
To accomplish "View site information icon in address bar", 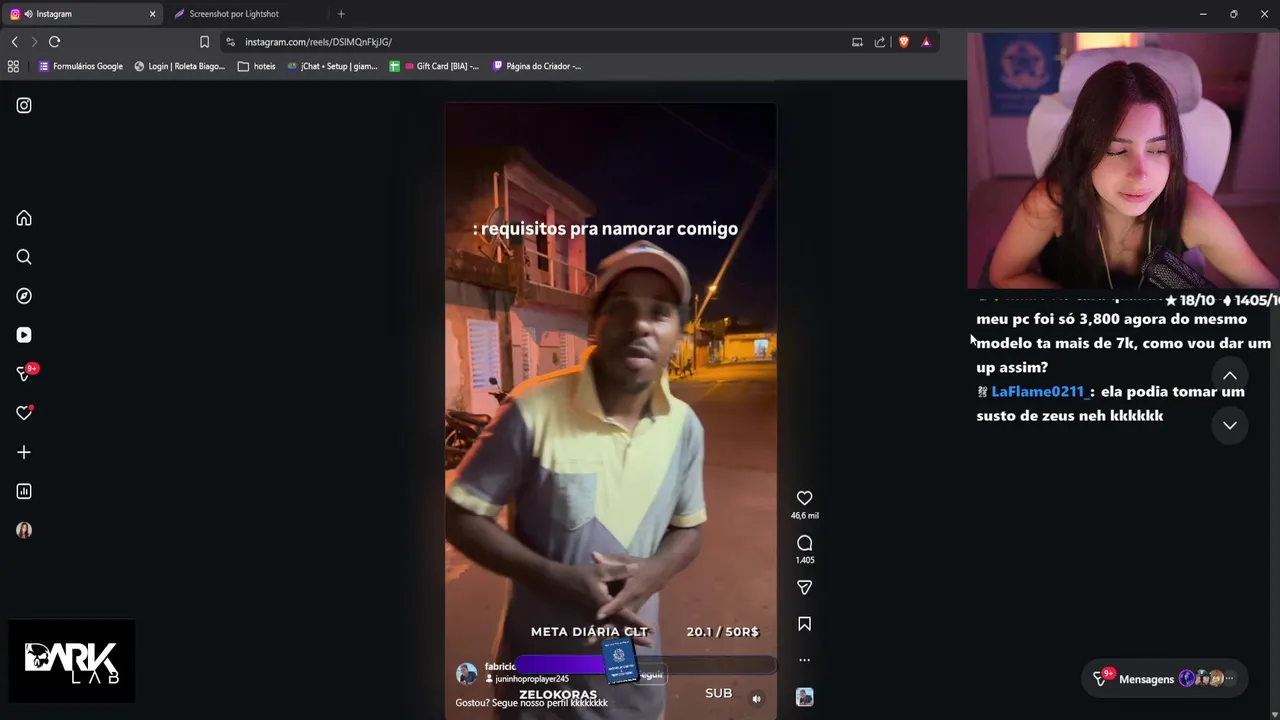I will pos(230,42).
